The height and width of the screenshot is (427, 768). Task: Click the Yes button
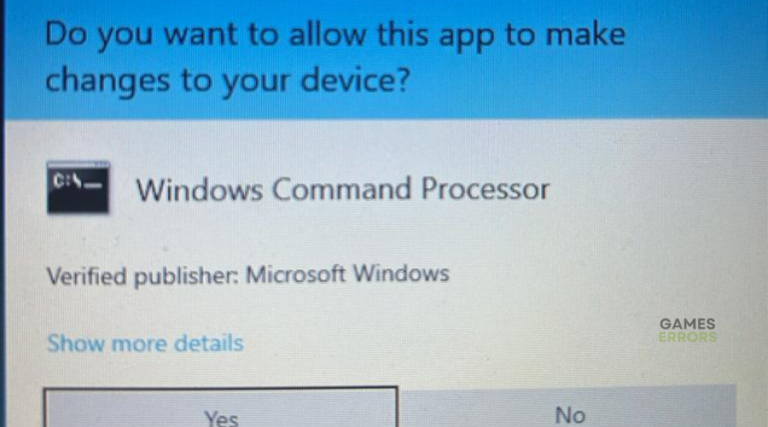click(221, 407)
